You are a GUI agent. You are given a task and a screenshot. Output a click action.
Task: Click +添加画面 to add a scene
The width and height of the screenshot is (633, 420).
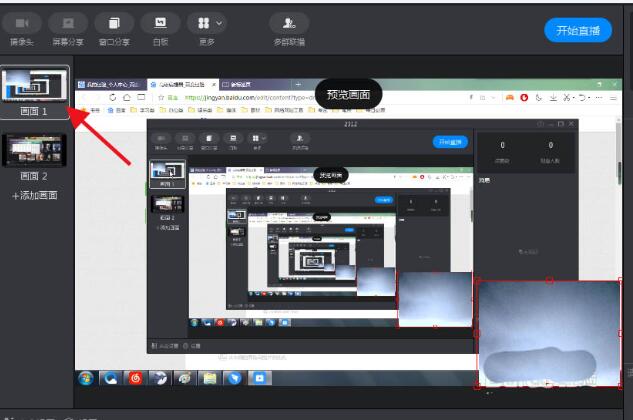tap(35, 195)
